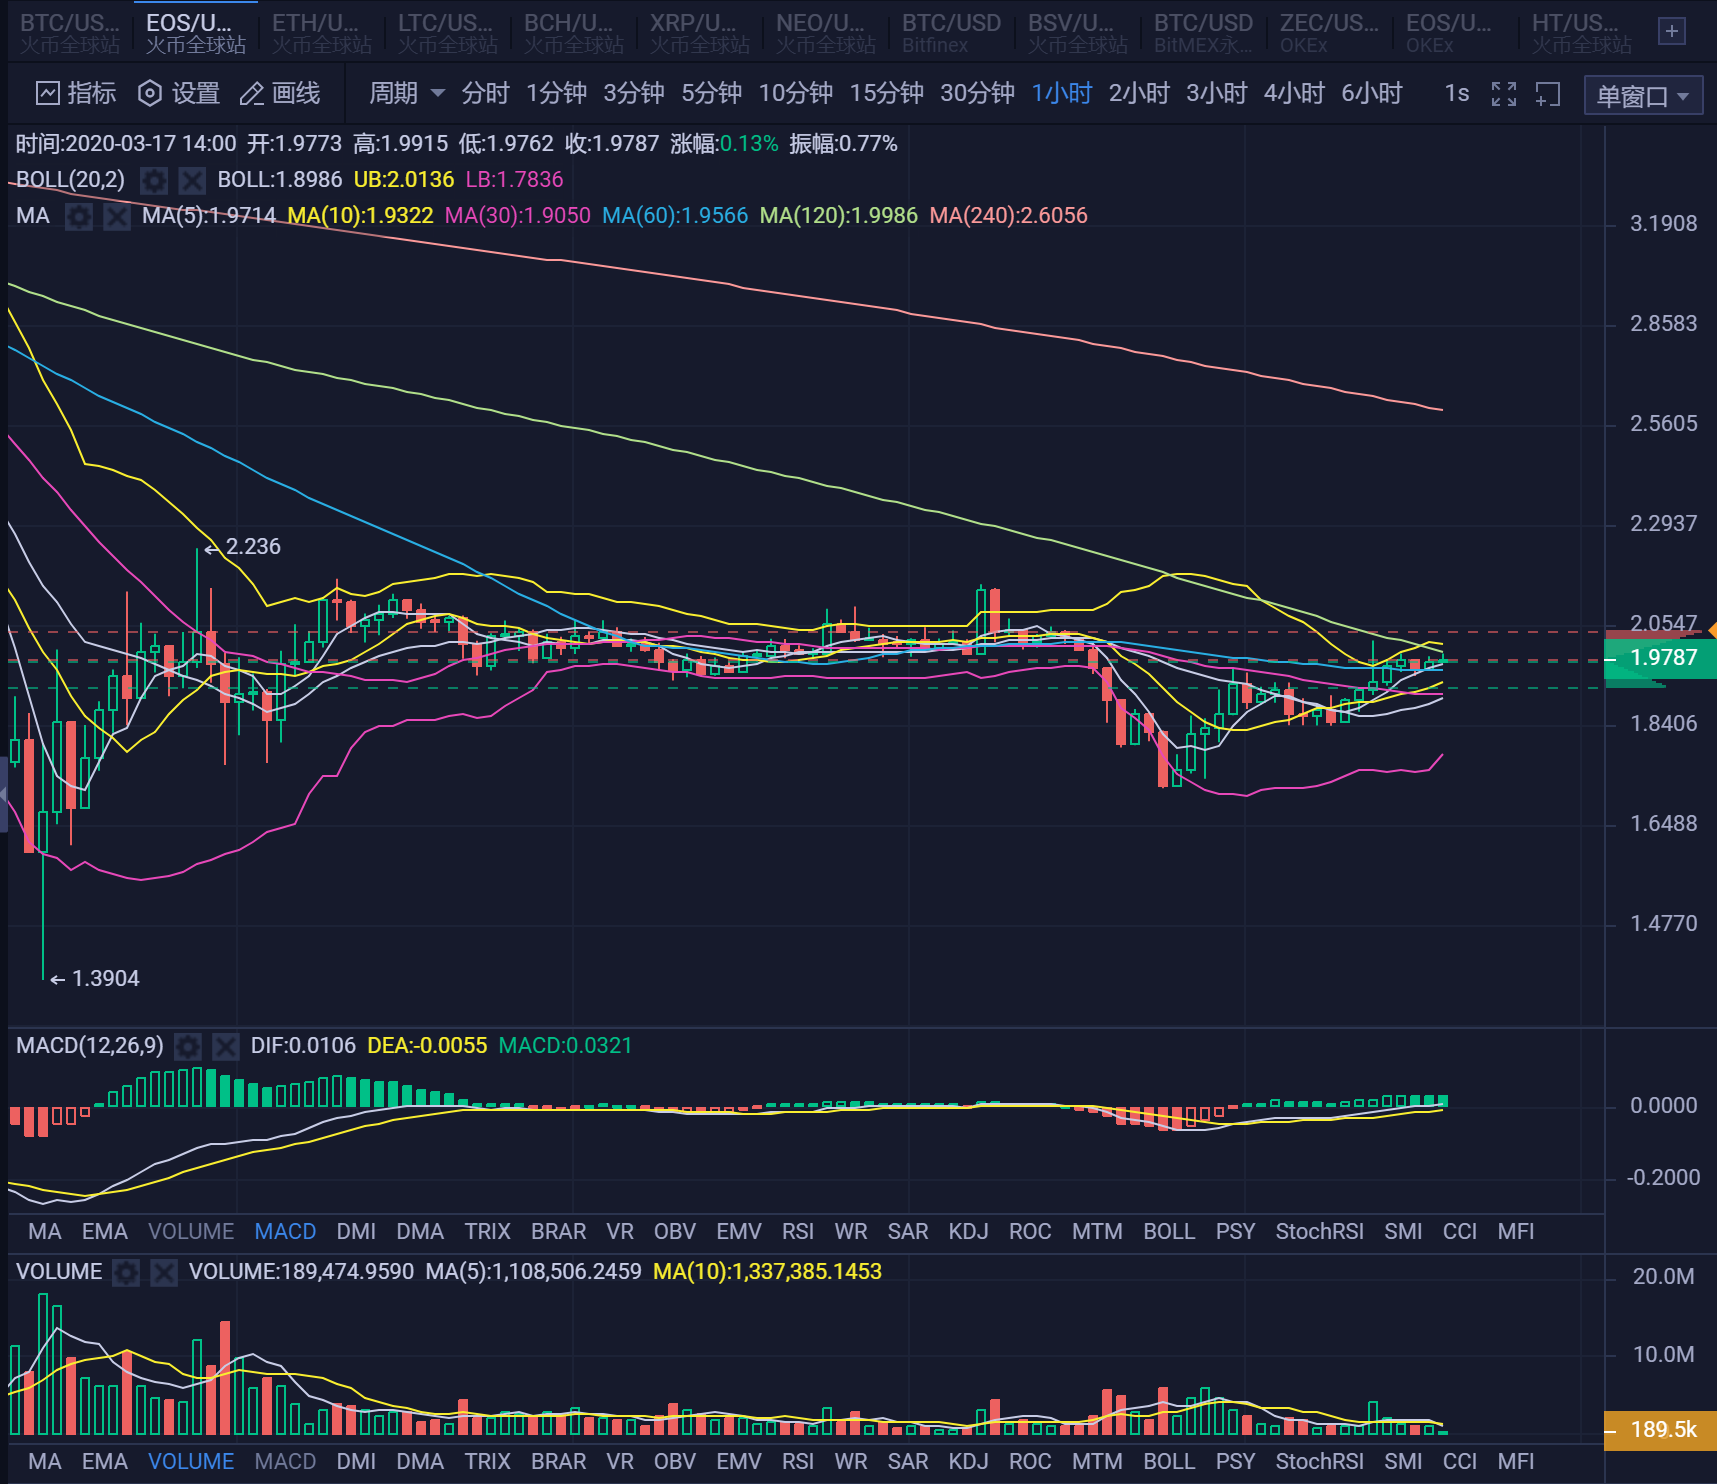Screen dimensions: 1717x1484
Task: Select MFI in the bottom indicator row
Action: click(1515, 1462)
